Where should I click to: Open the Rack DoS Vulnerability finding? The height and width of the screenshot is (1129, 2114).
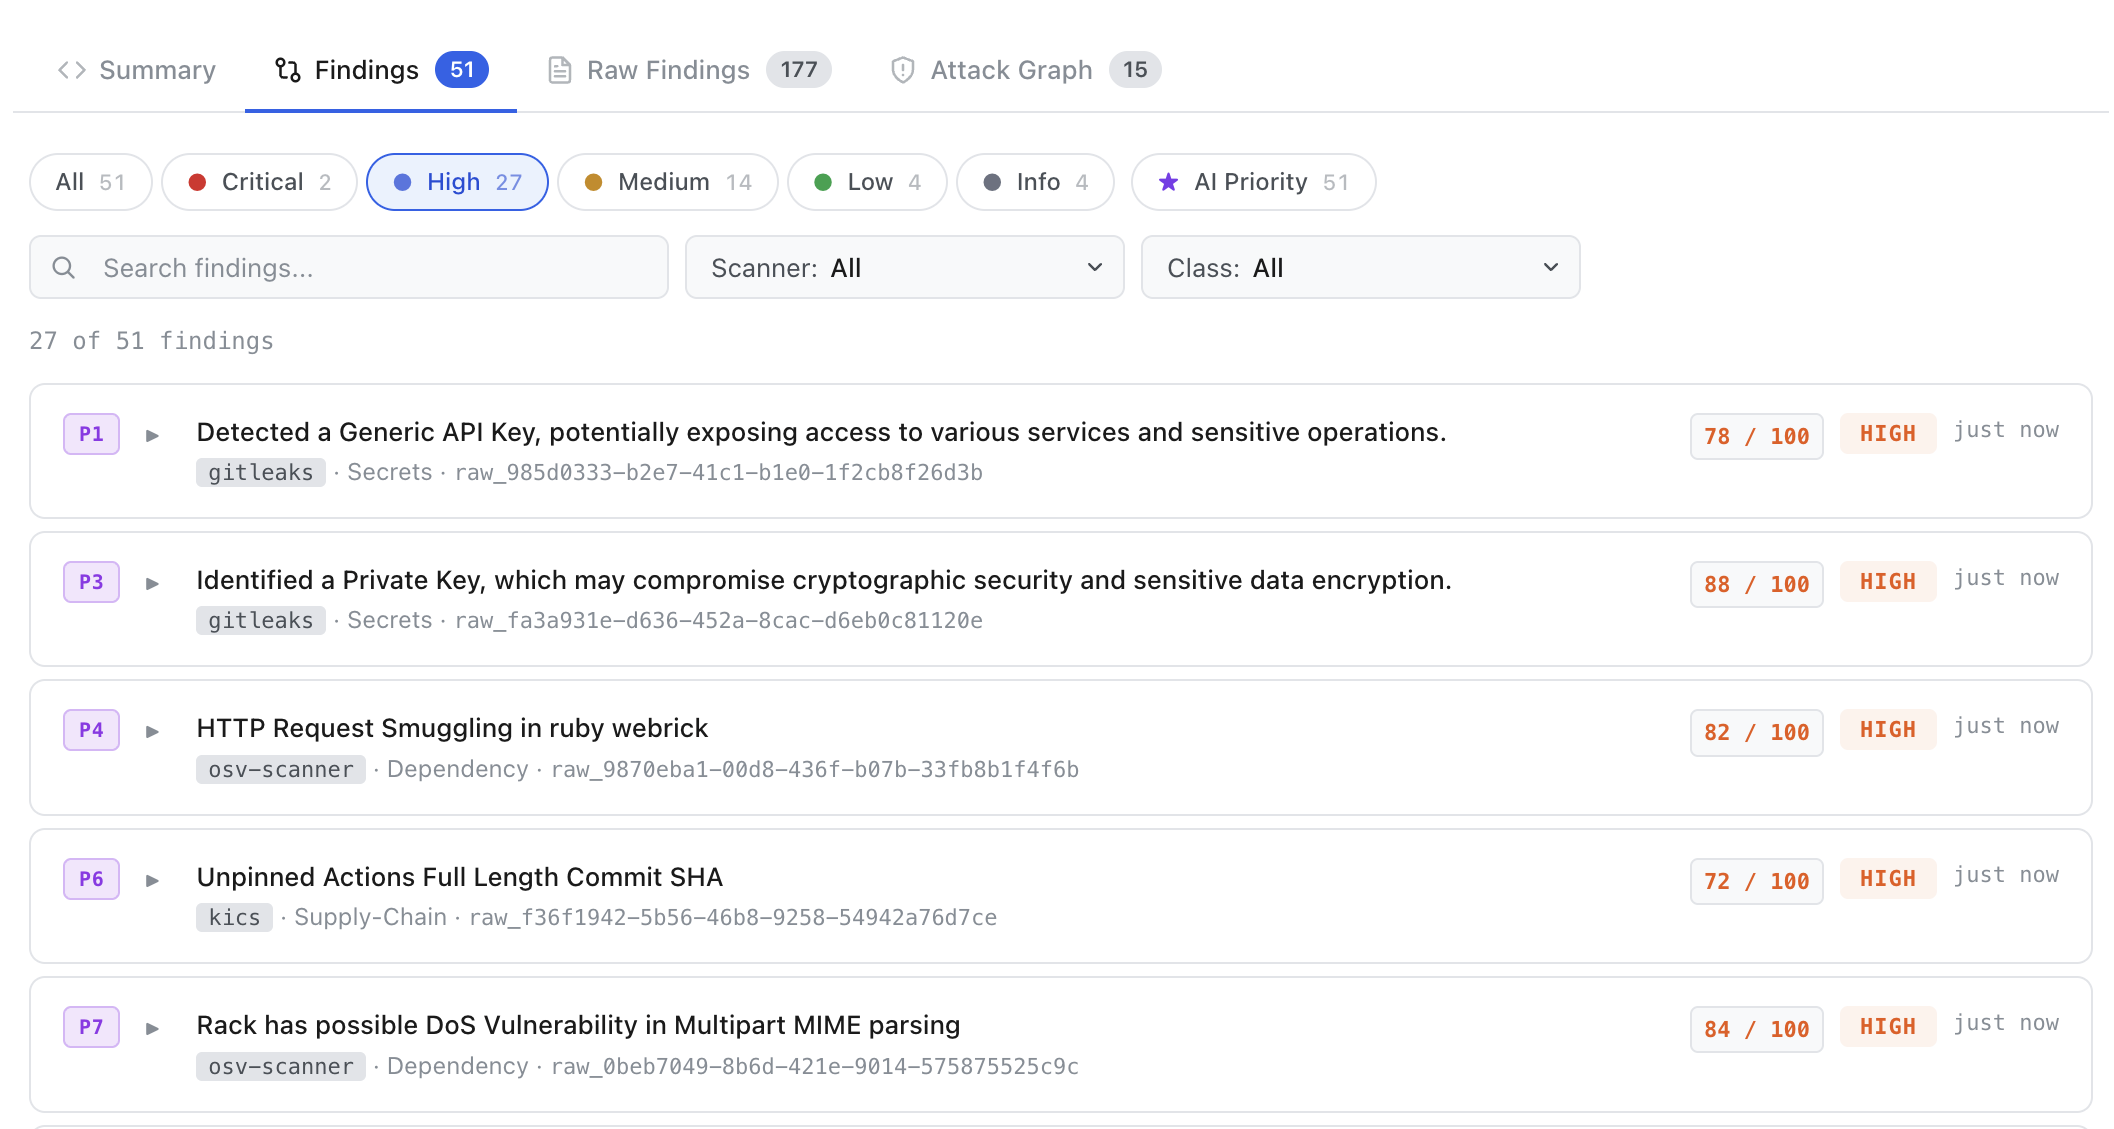[578, 1025]
